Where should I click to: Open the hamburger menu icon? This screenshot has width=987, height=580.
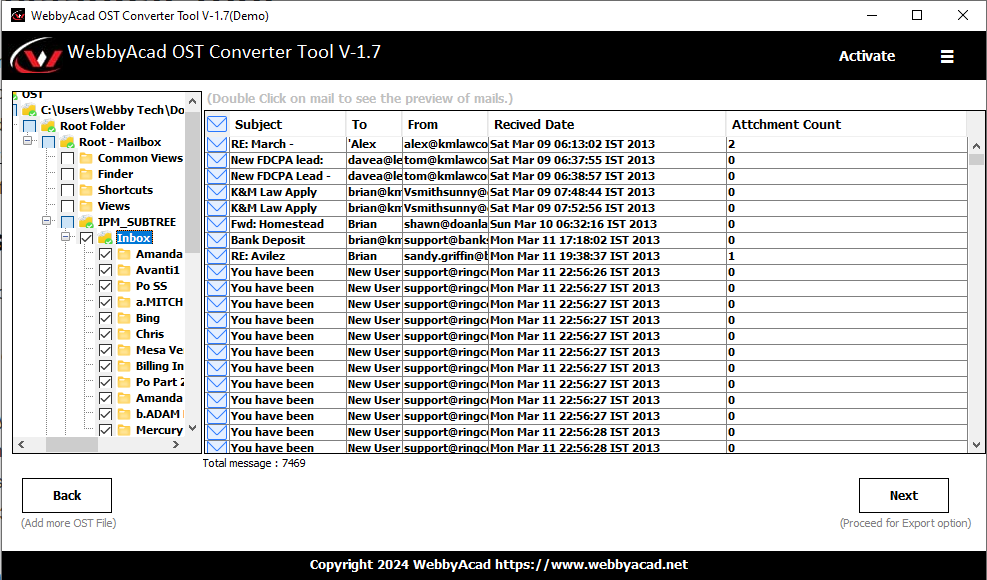click(947, 57)
